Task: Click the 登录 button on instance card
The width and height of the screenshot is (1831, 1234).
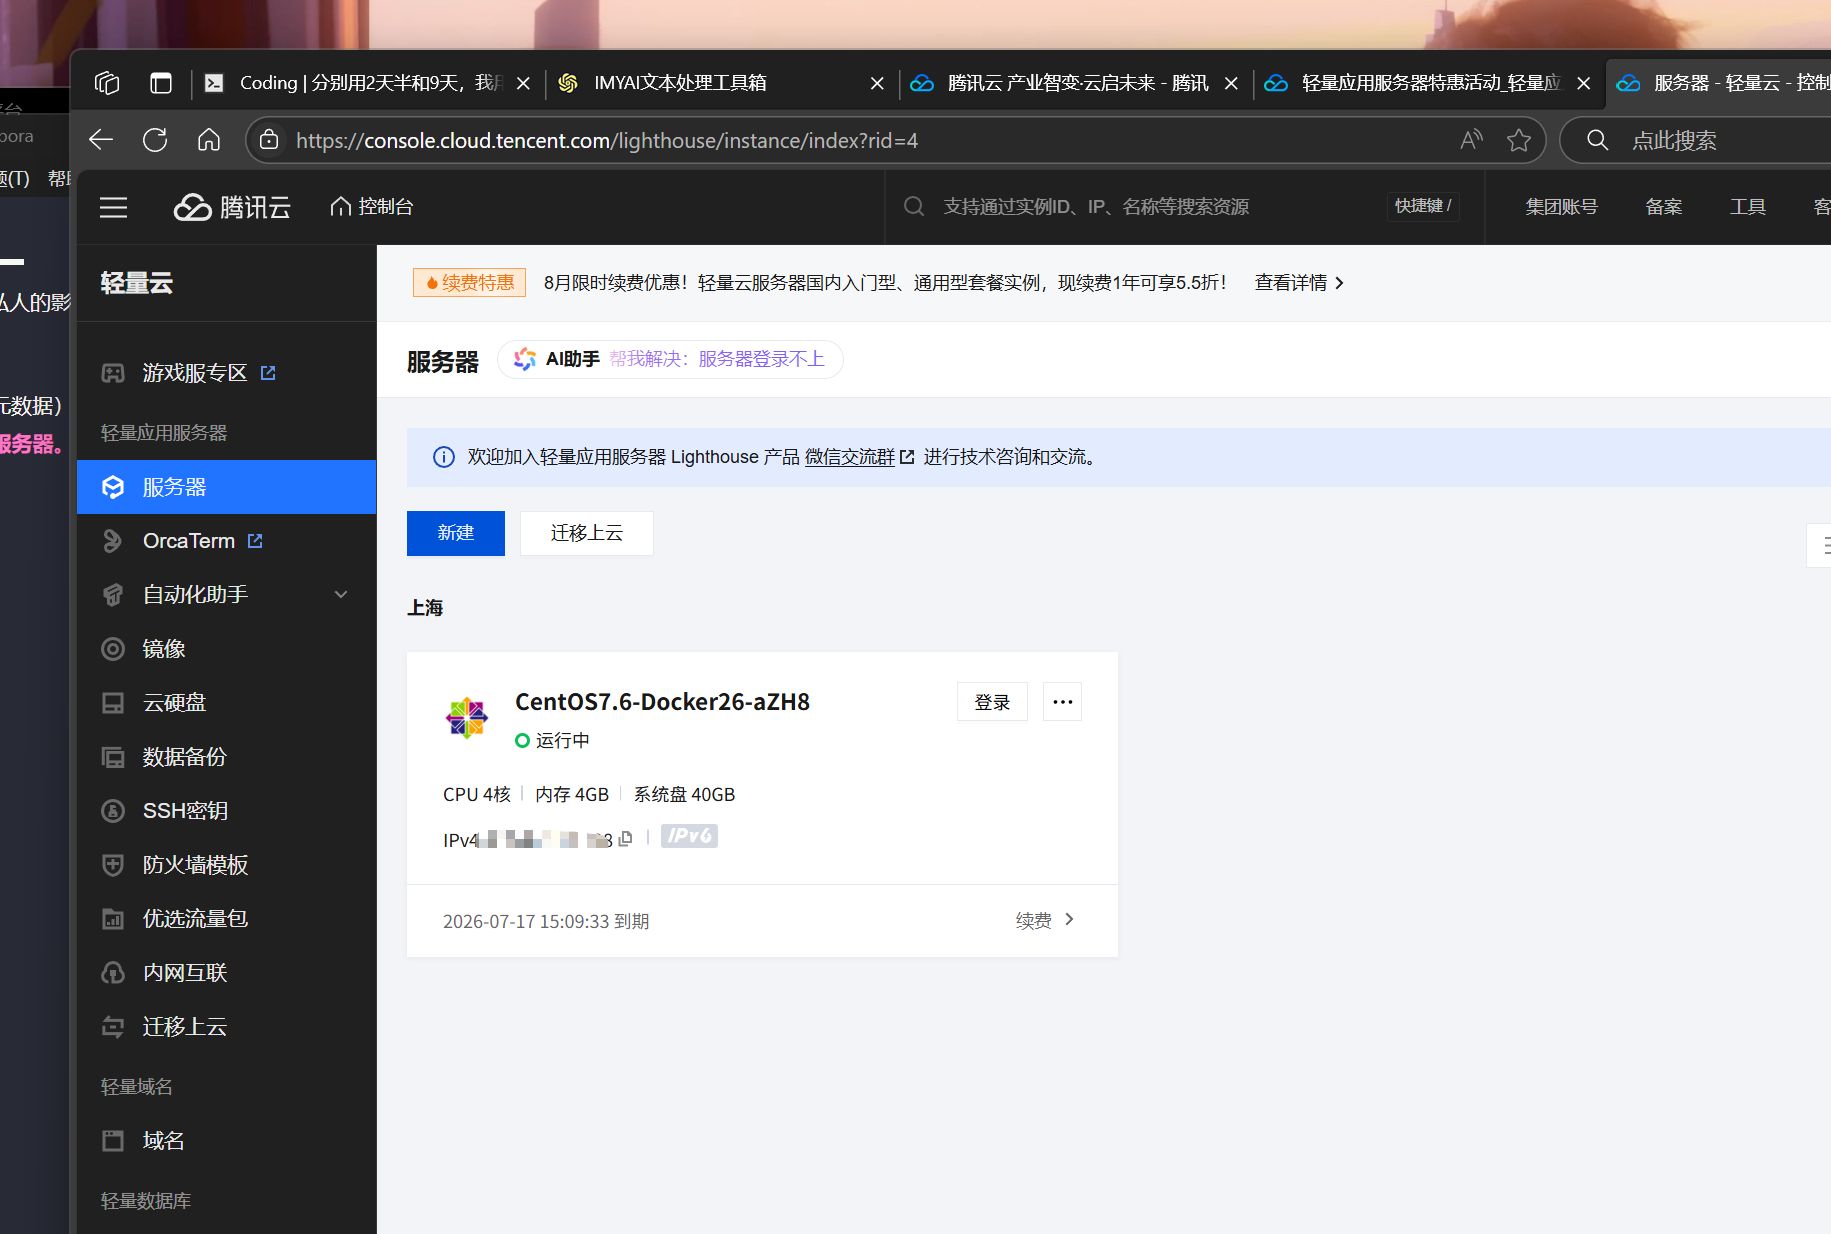Action: point(992,702)
